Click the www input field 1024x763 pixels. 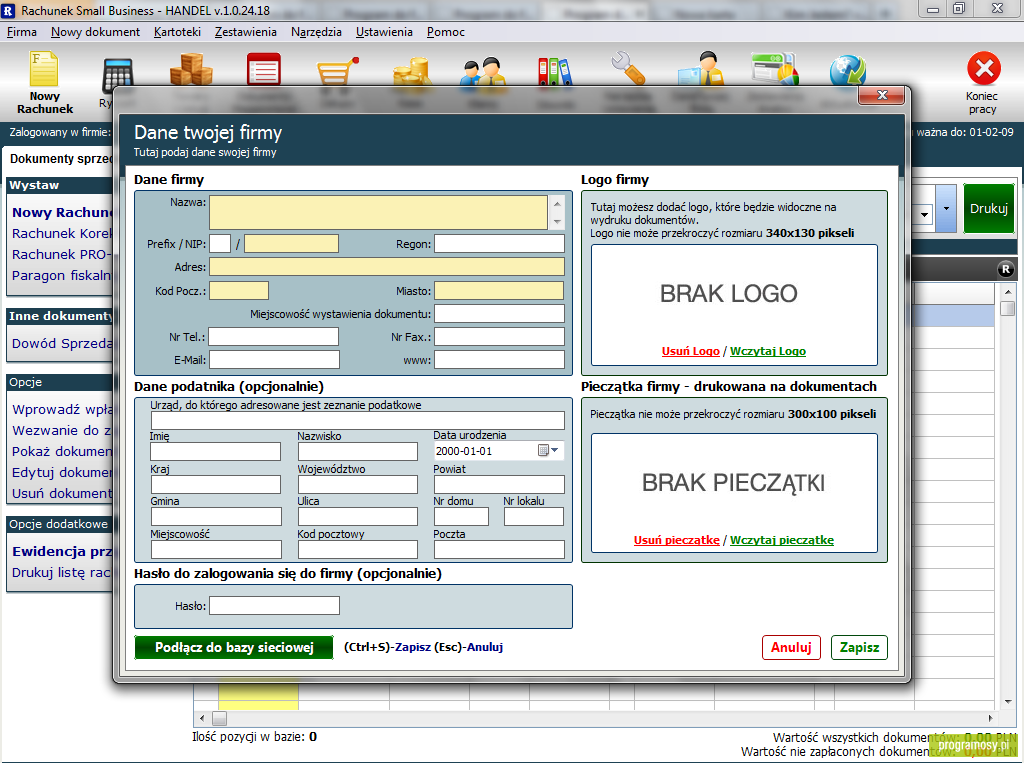[x=500, y=359]
